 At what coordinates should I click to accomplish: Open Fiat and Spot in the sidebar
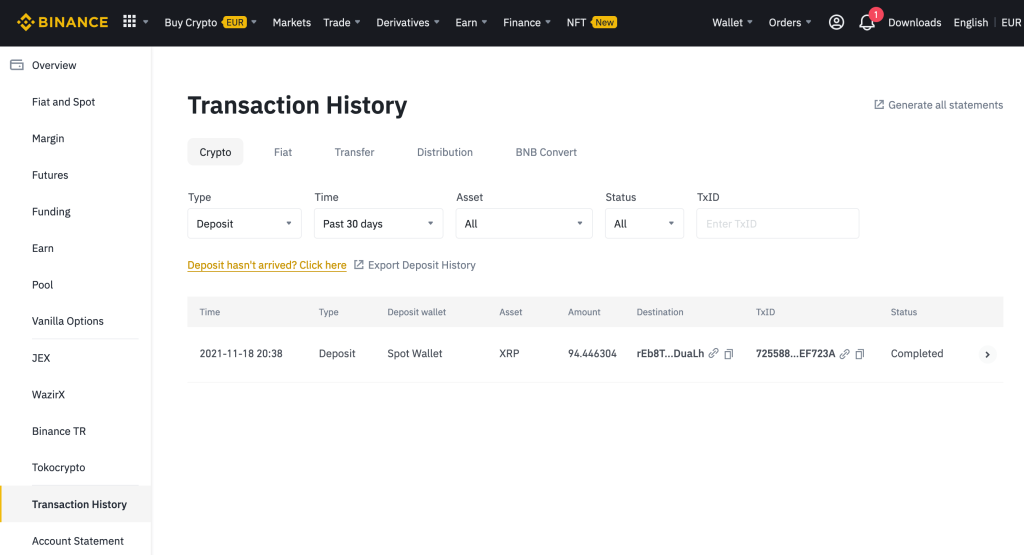[63, 102]
